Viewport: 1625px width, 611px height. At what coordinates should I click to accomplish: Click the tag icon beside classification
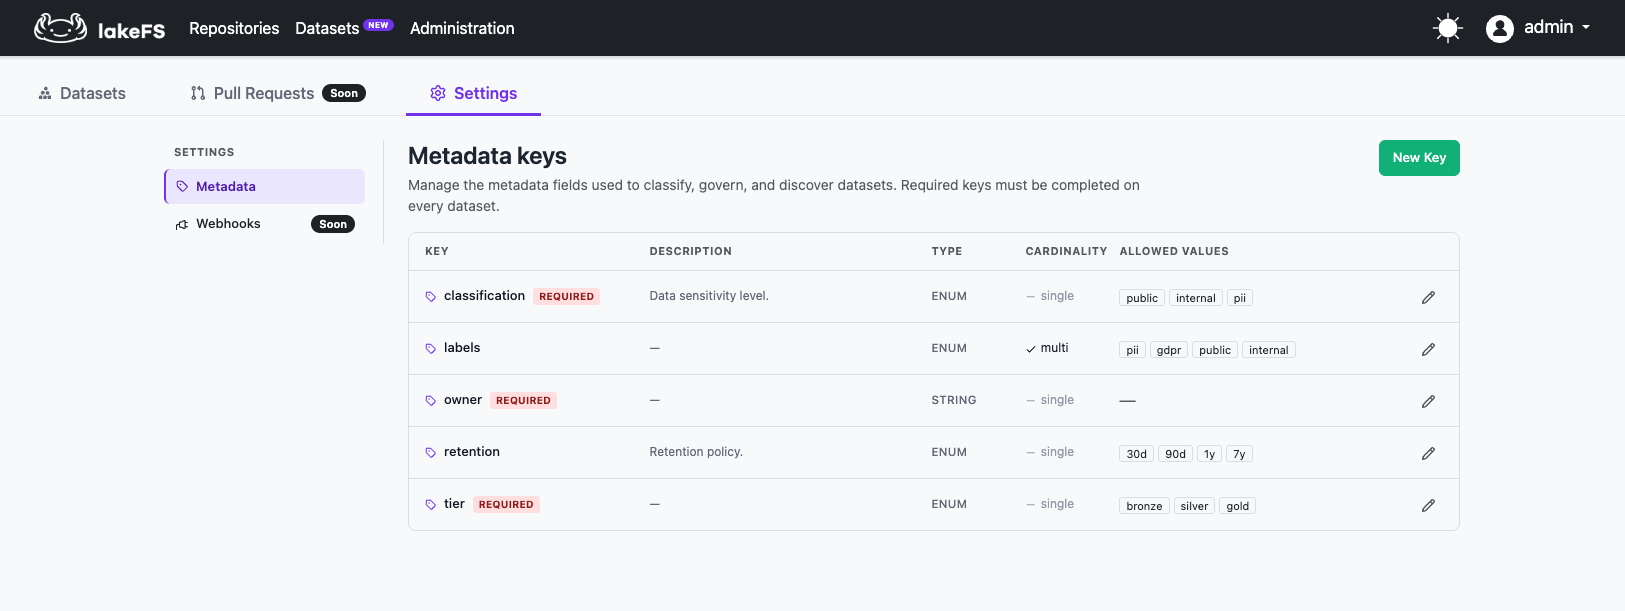[x=431, y=297]
